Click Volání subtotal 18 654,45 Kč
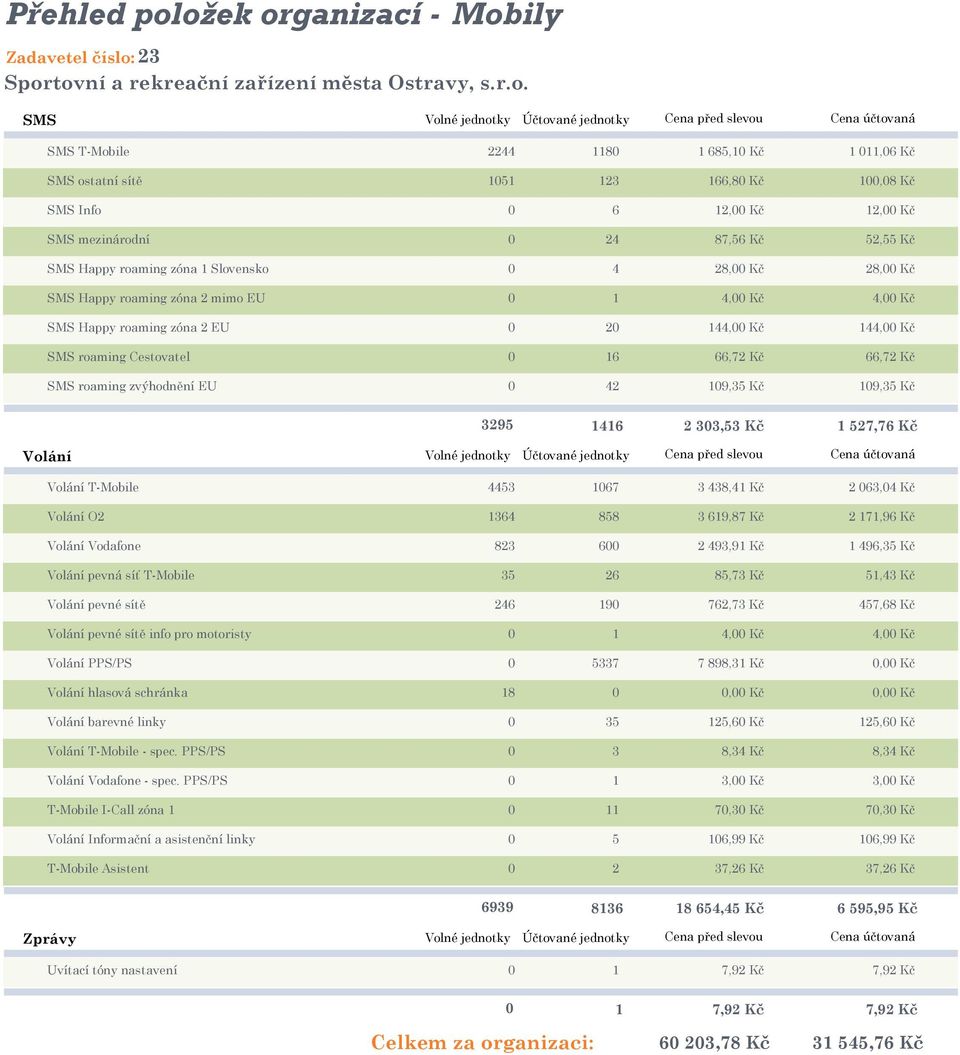Viewport: 960px width, 1055px height. (720, 908)
